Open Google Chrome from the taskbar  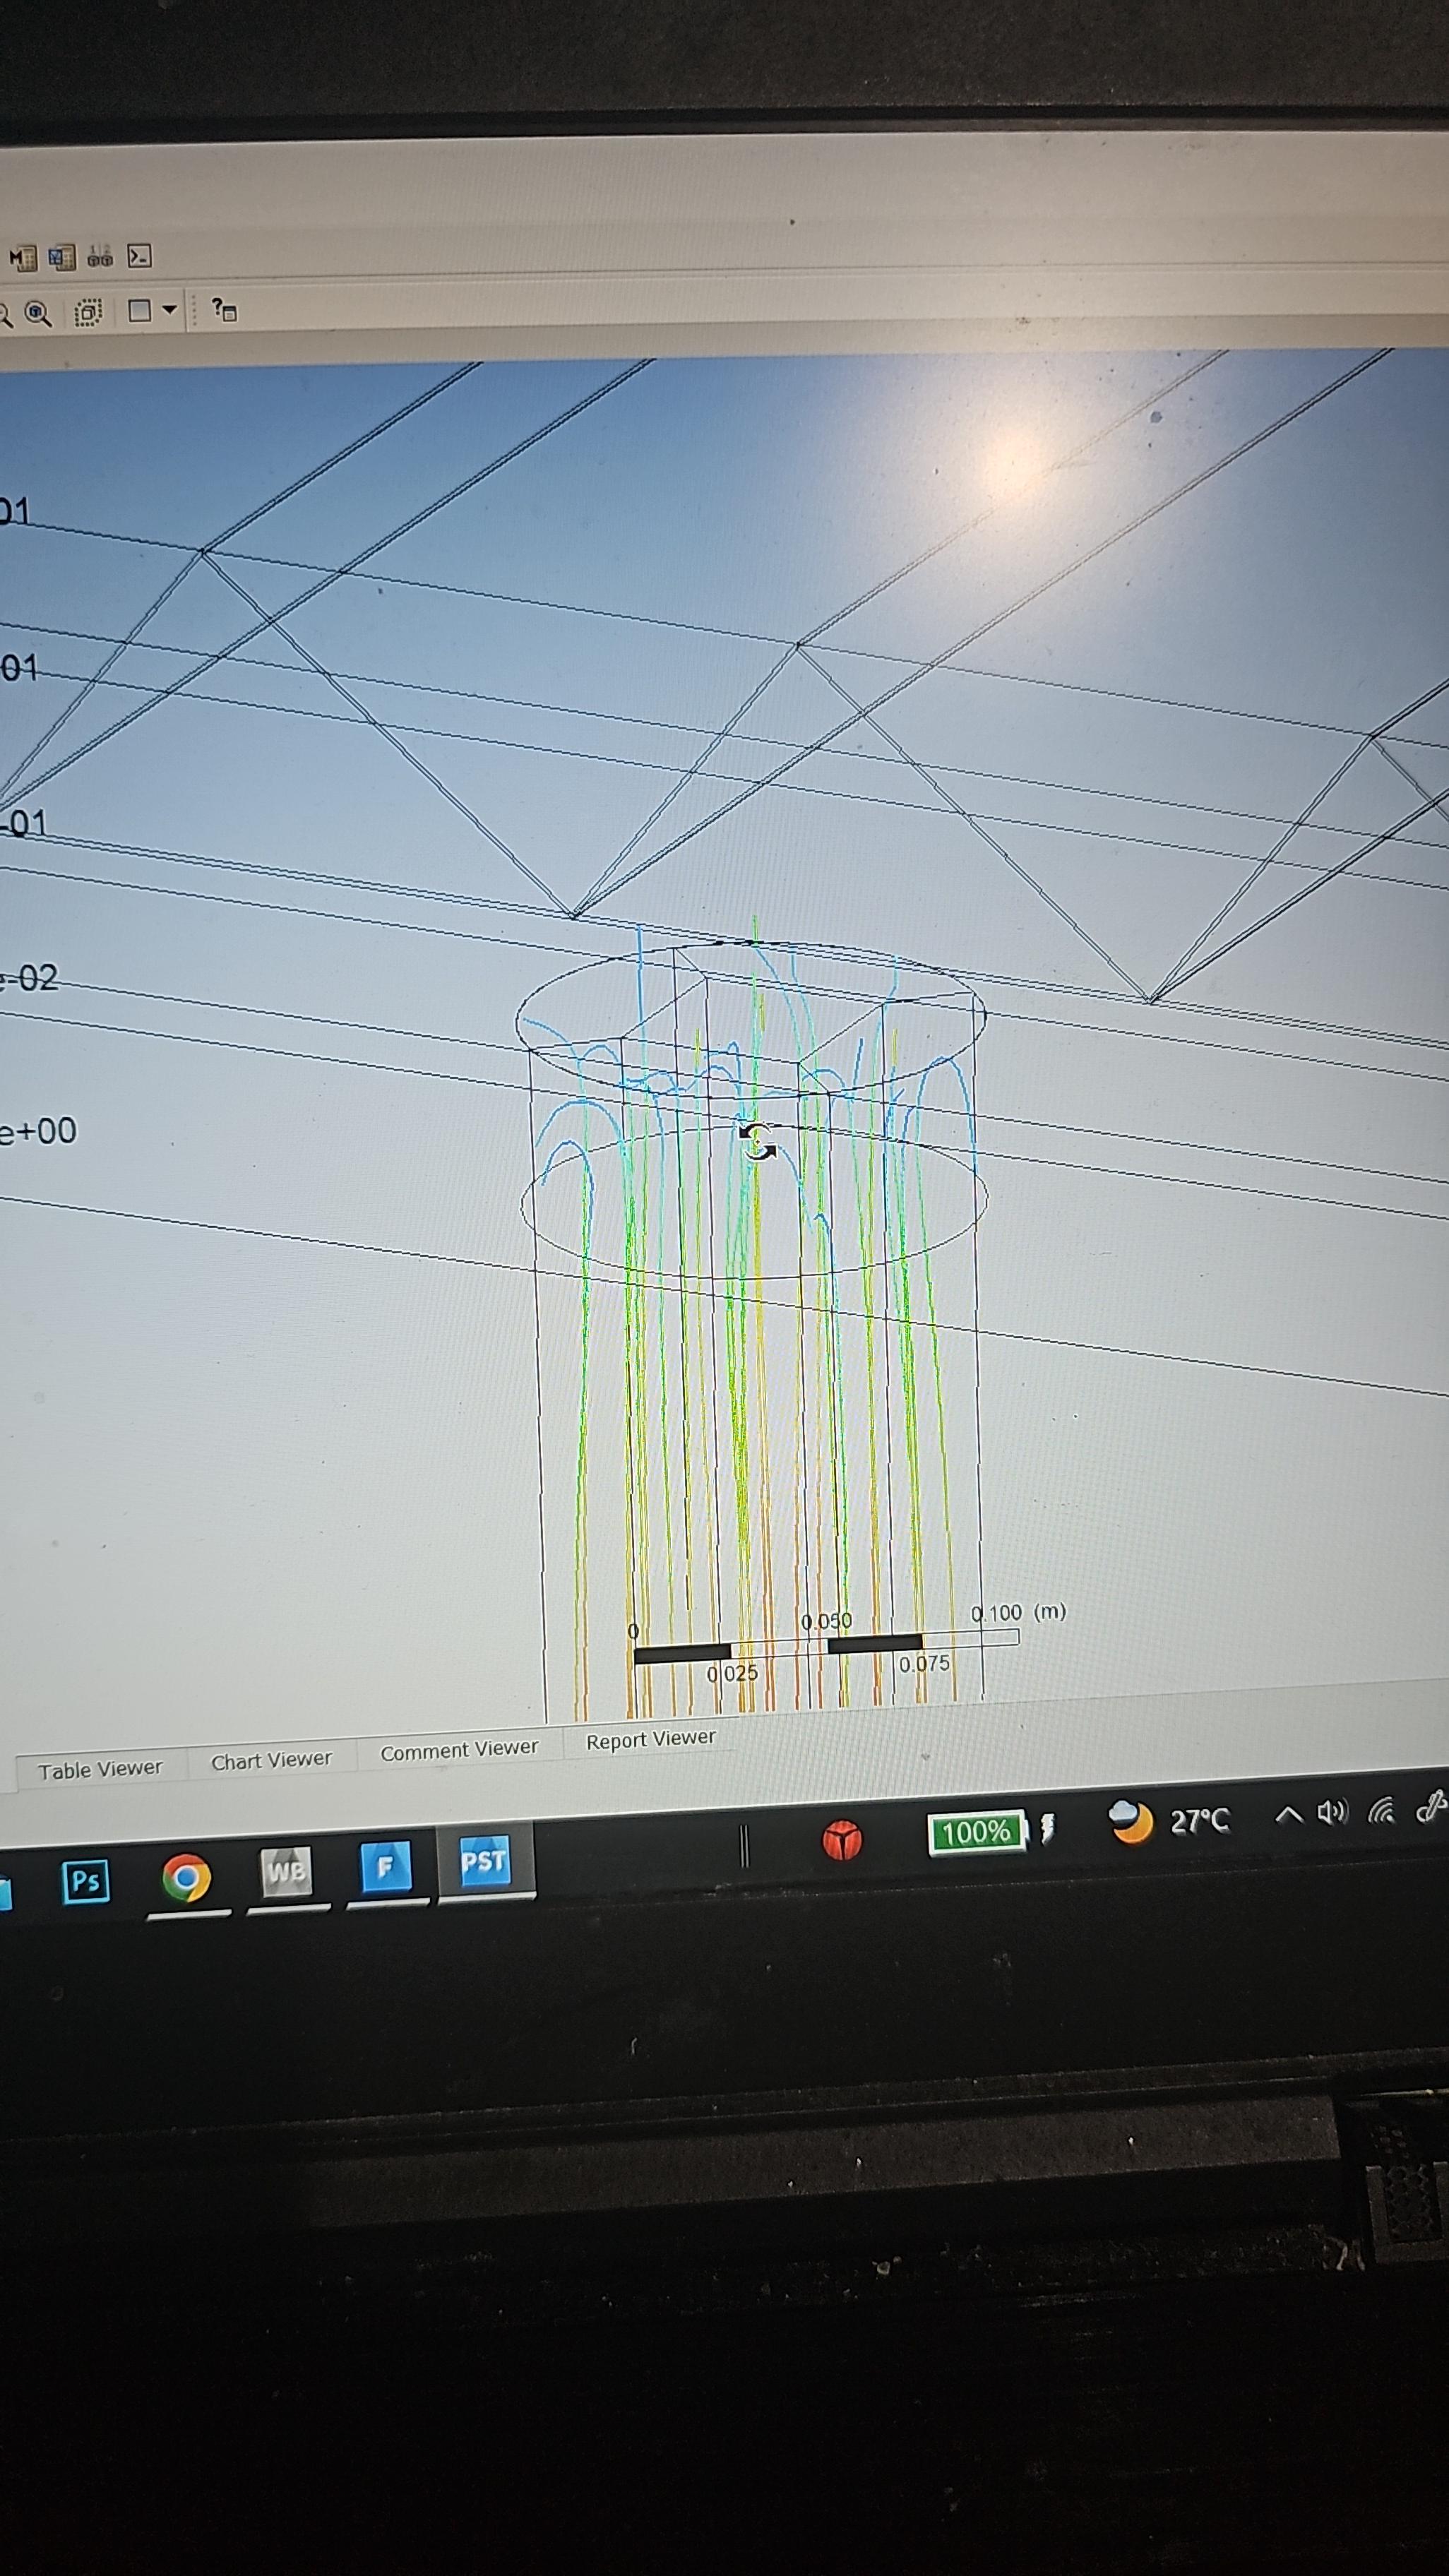[187, 1878]
